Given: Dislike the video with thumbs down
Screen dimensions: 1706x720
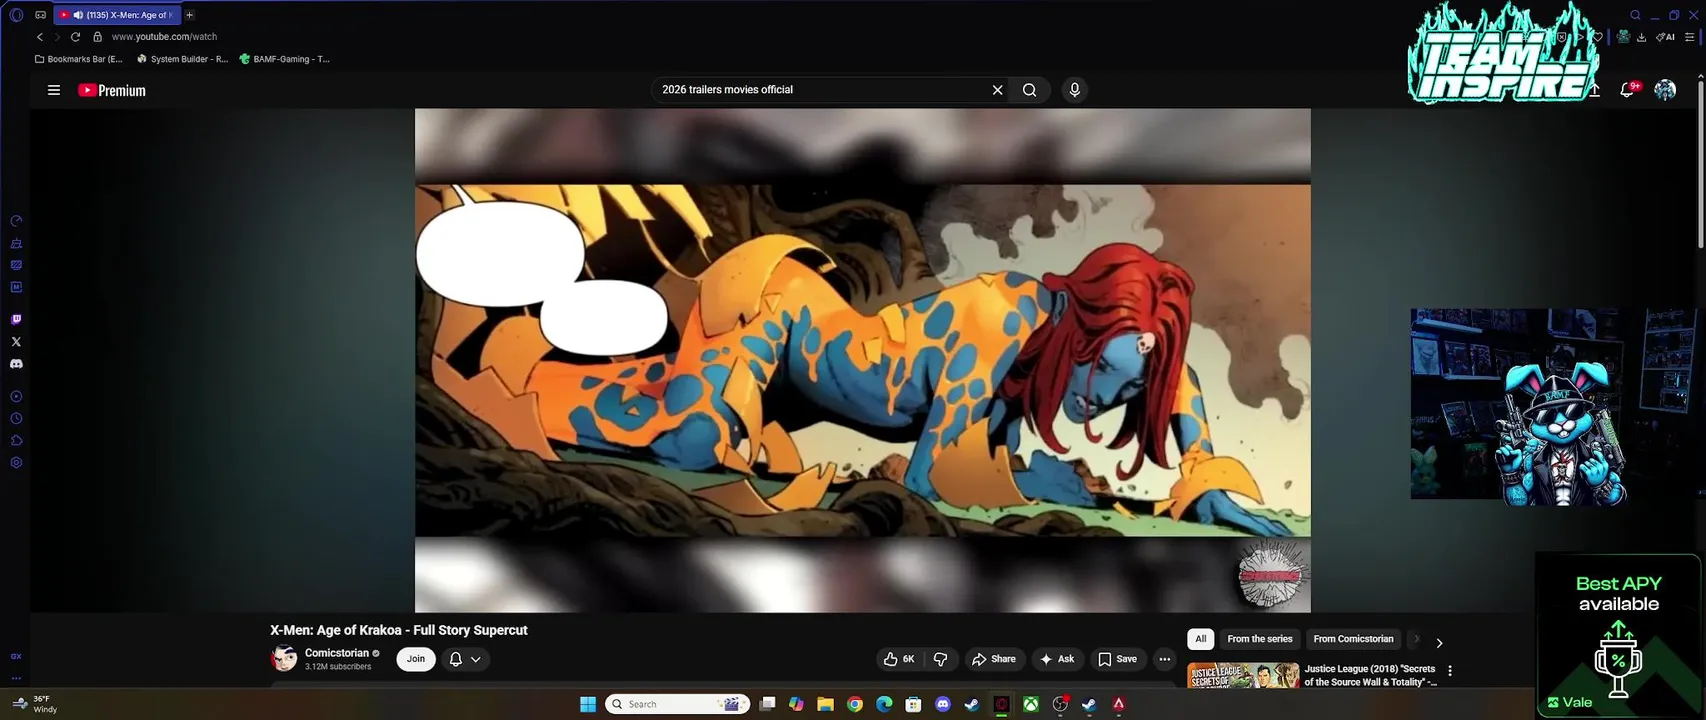Looking at the screenshot, I should click(940, 659).
